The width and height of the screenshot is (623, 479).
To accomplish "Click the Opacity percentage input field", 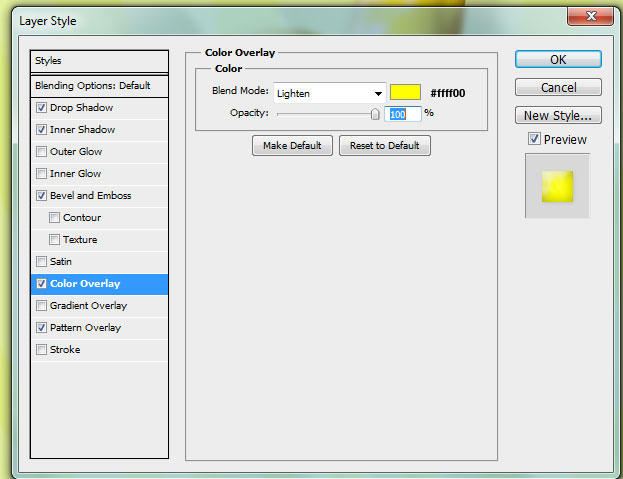I will [404, 114].
